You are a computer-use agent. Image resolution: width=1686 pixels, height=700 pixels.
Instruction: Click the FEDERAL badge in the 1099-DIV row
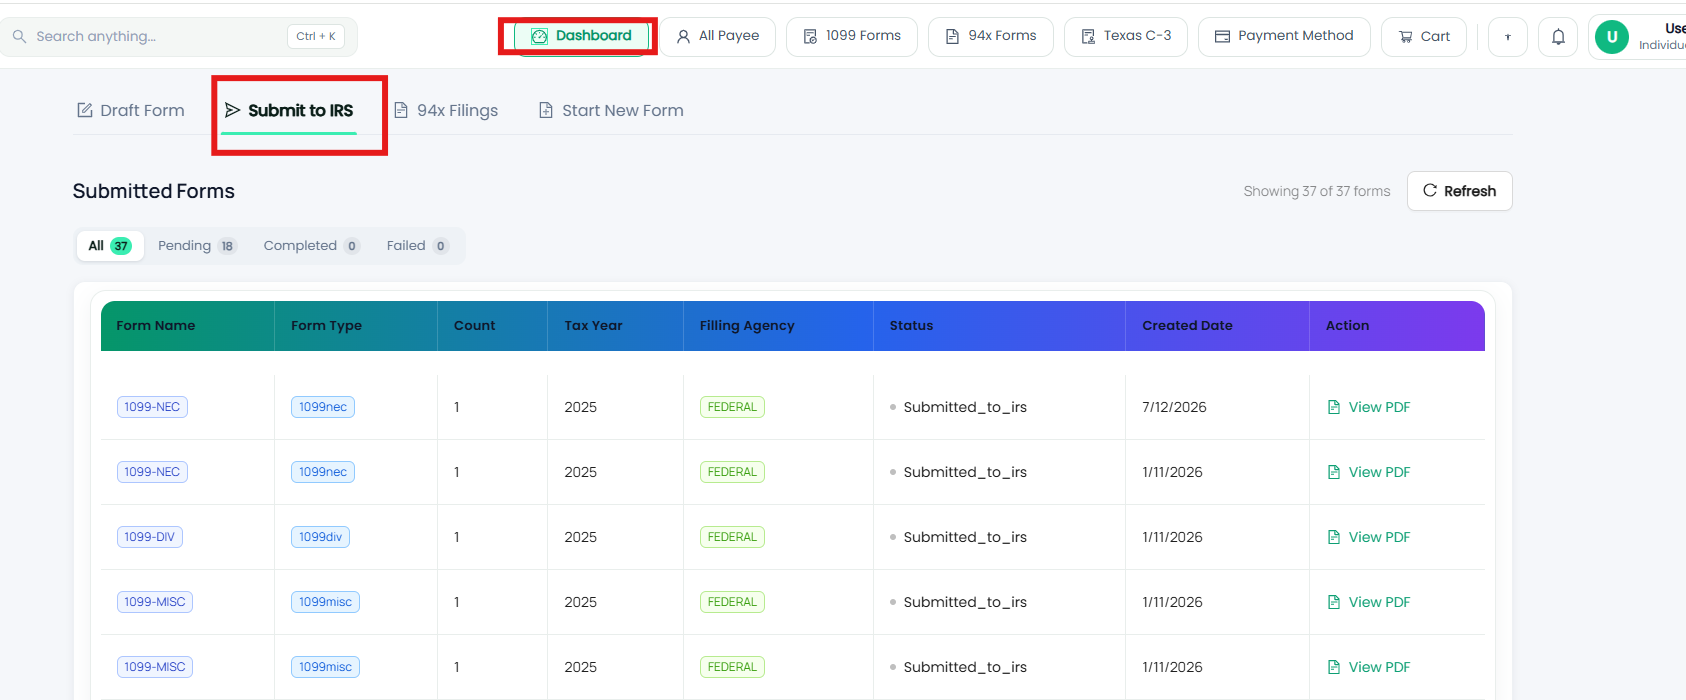tap(732, 537)
